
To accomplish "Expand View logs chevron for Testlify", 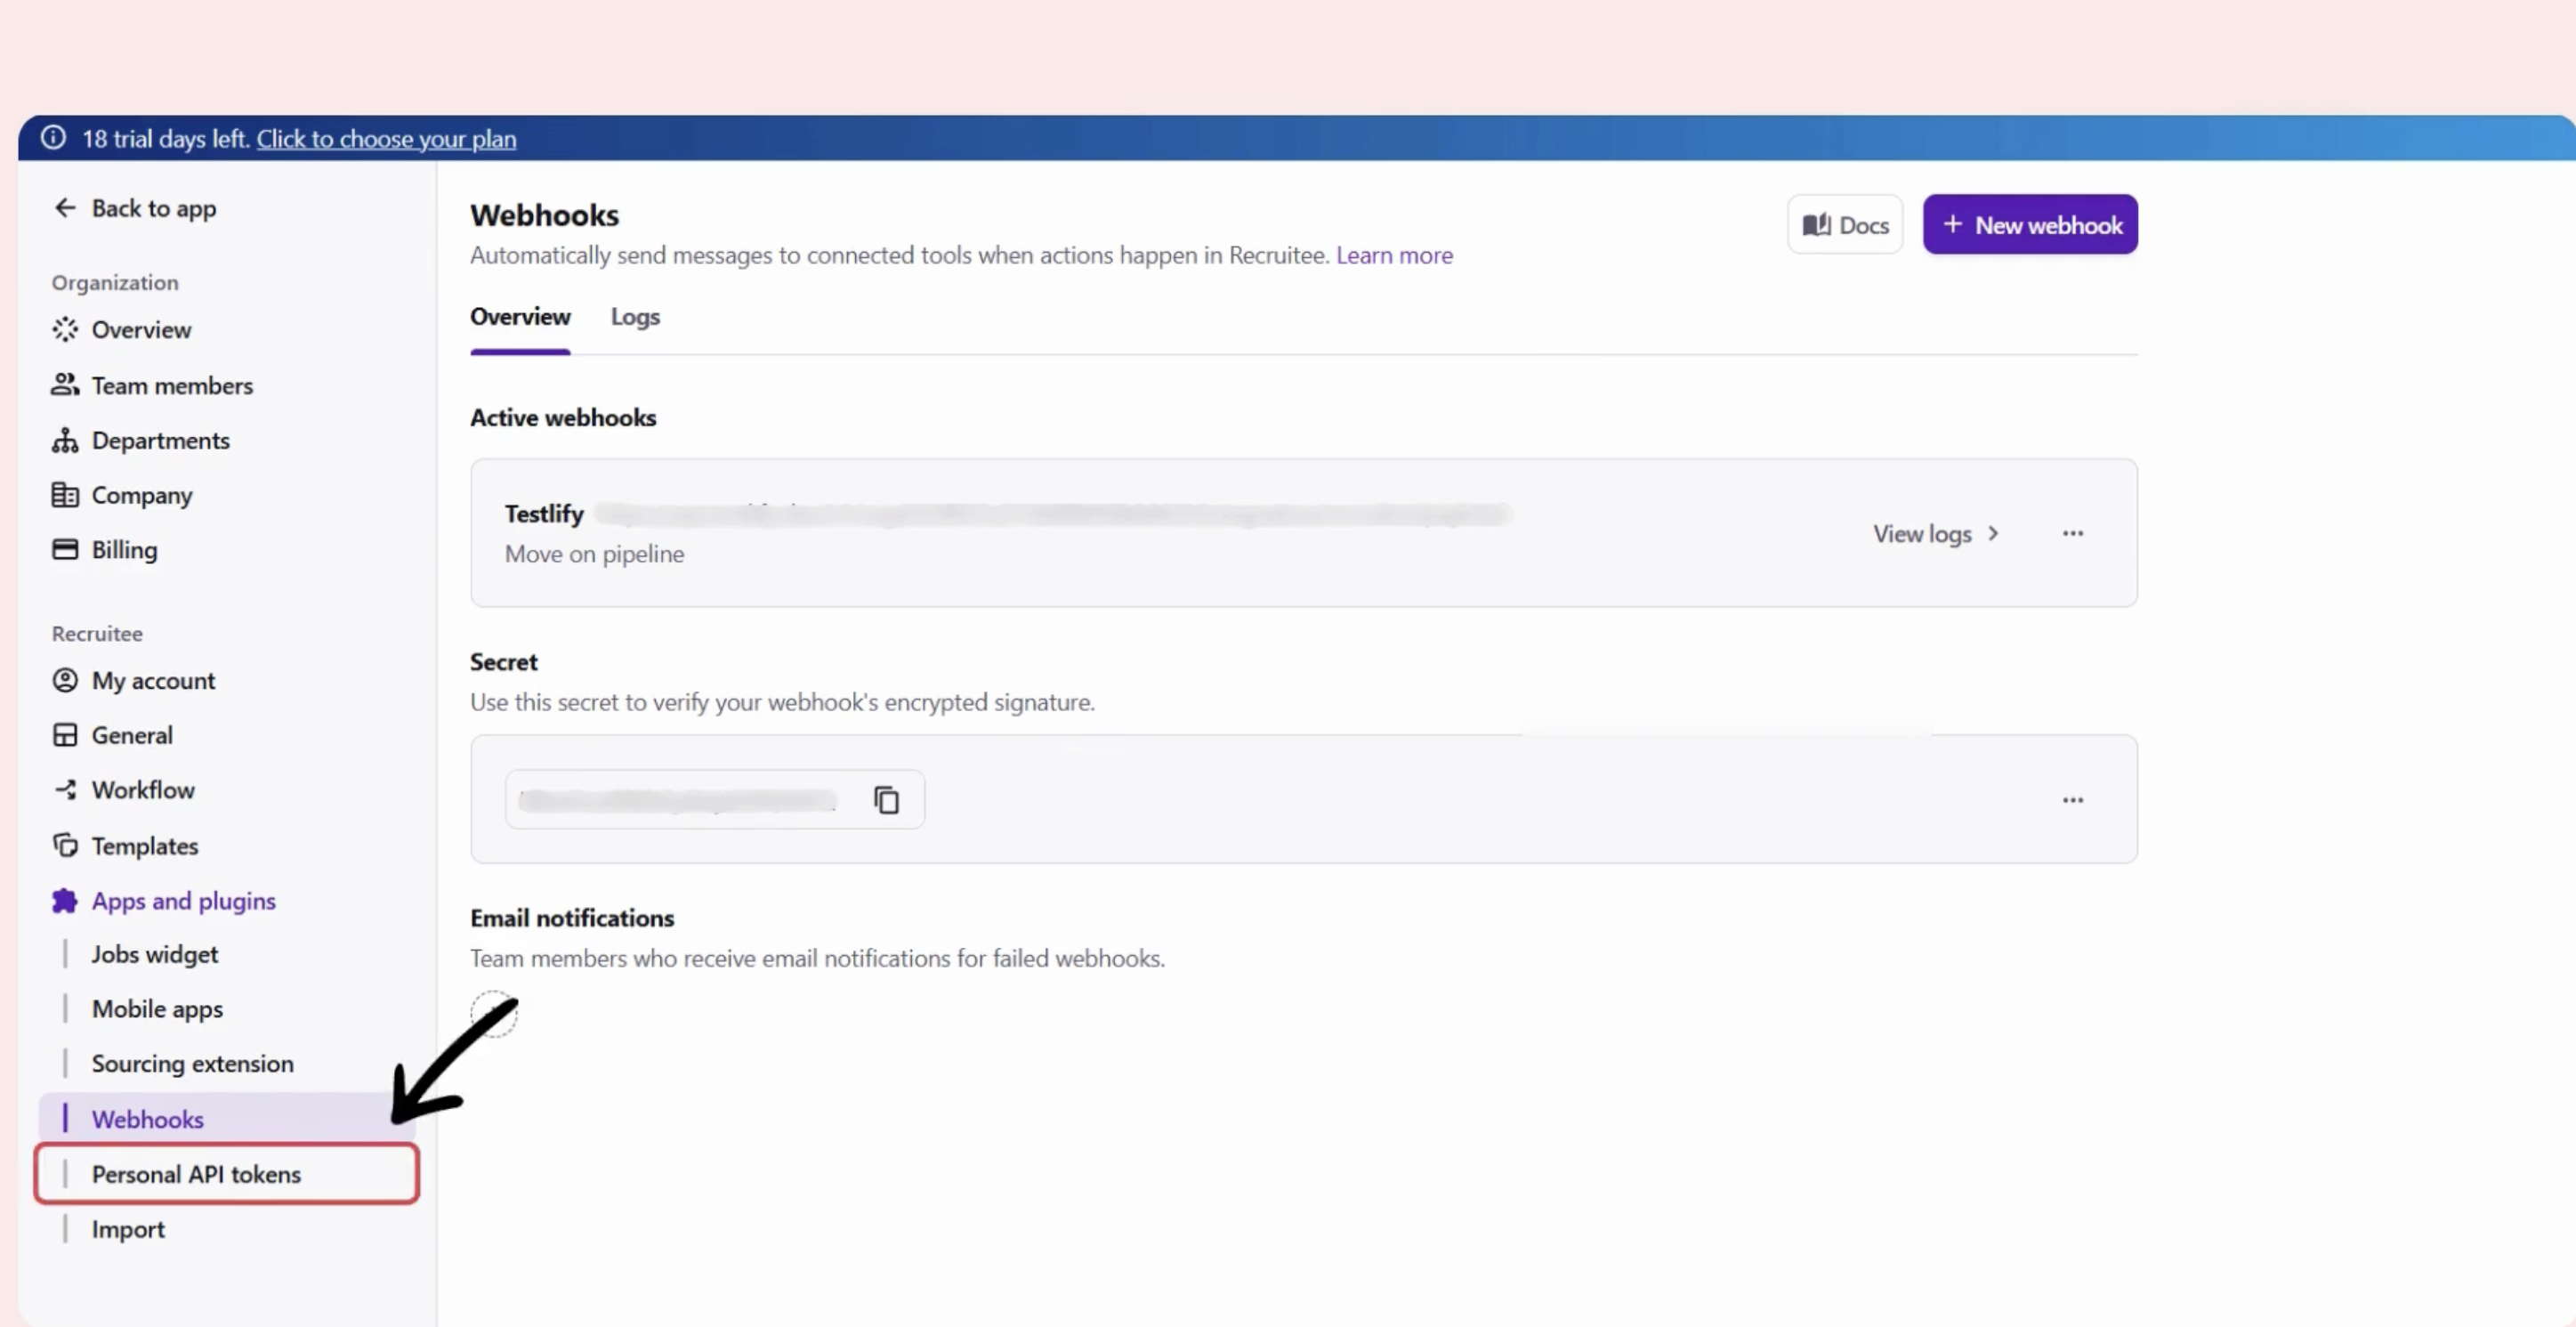I will (1993, 533).
